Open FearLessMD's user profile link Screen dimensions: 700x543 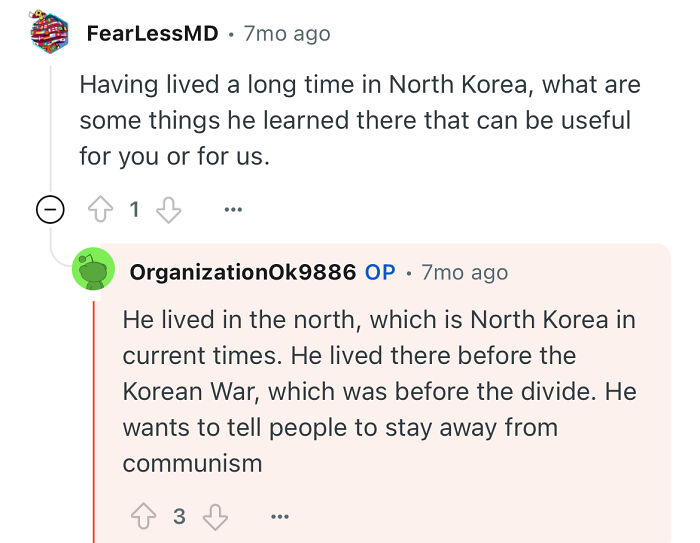click(x=152, y=33)
